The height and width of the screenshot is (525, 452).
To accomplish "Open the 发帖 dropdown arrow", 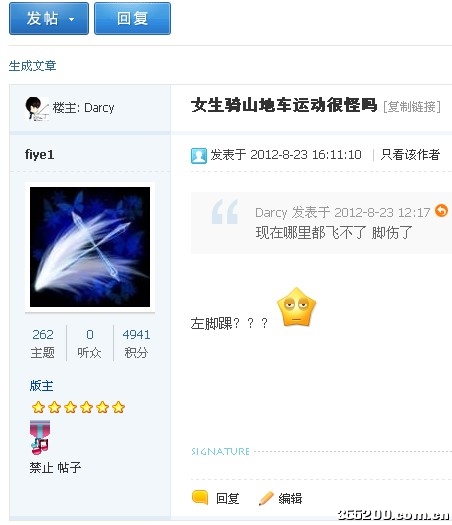I will tap(71, 19).
